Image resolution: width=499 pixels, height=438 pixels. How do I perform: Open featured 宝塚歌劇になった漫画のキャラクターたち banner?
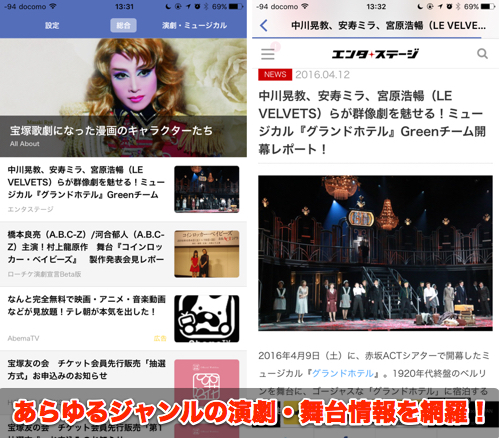pyautogui.click(x=123, y=97)
